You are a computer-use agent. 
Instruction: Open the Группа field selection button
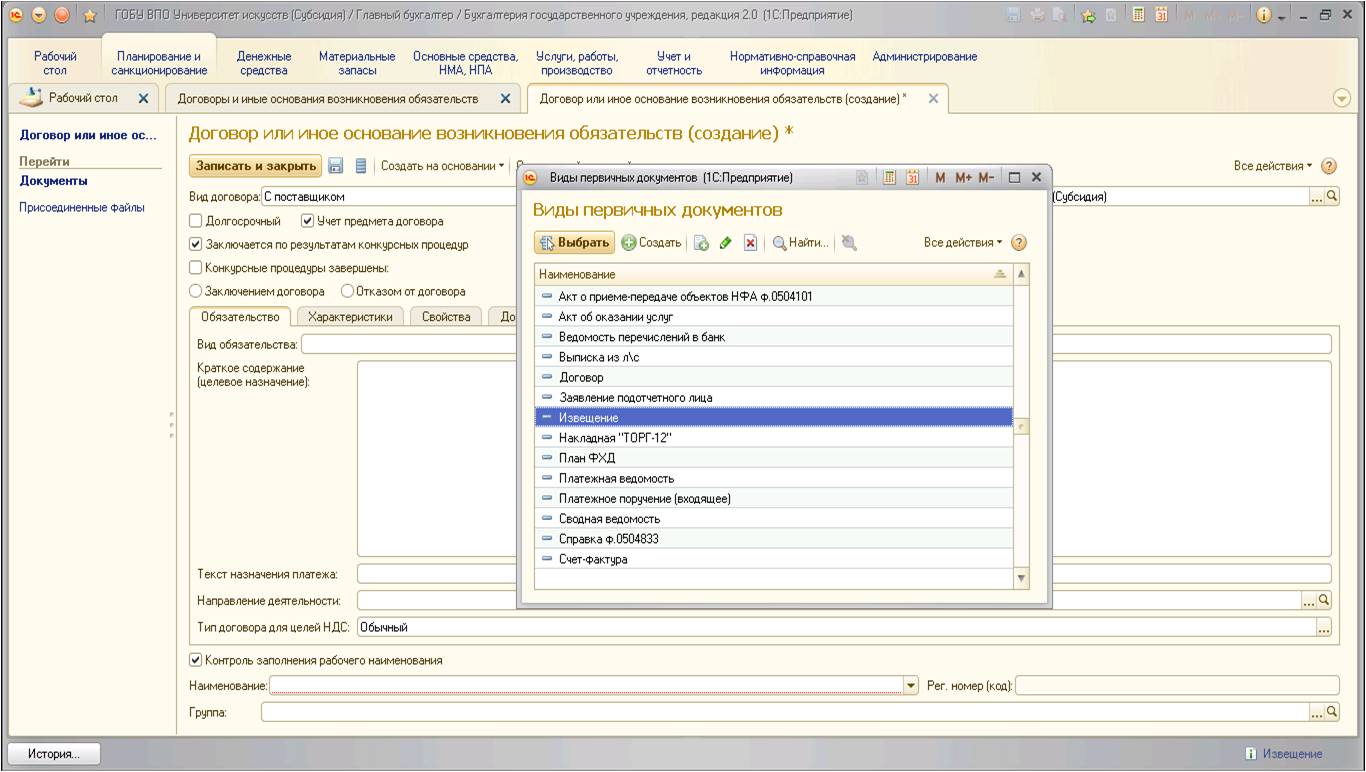[1317, 712]
